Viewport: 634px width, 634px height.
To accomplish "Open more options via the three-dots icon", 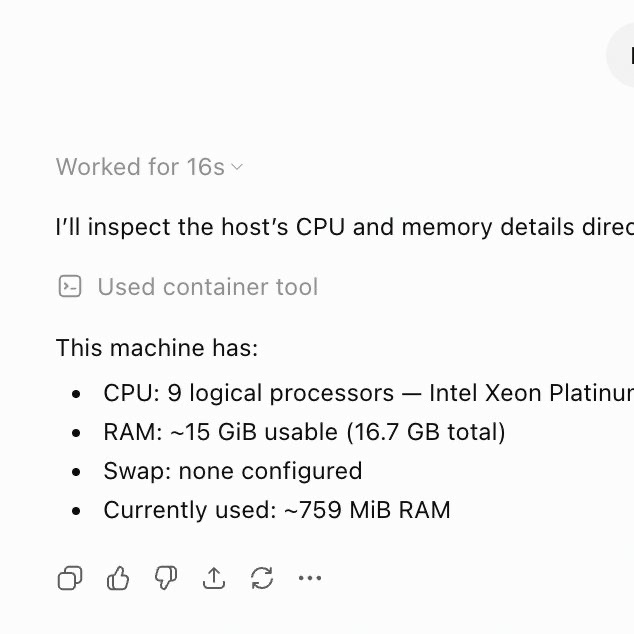I will [x=310, y=578].
